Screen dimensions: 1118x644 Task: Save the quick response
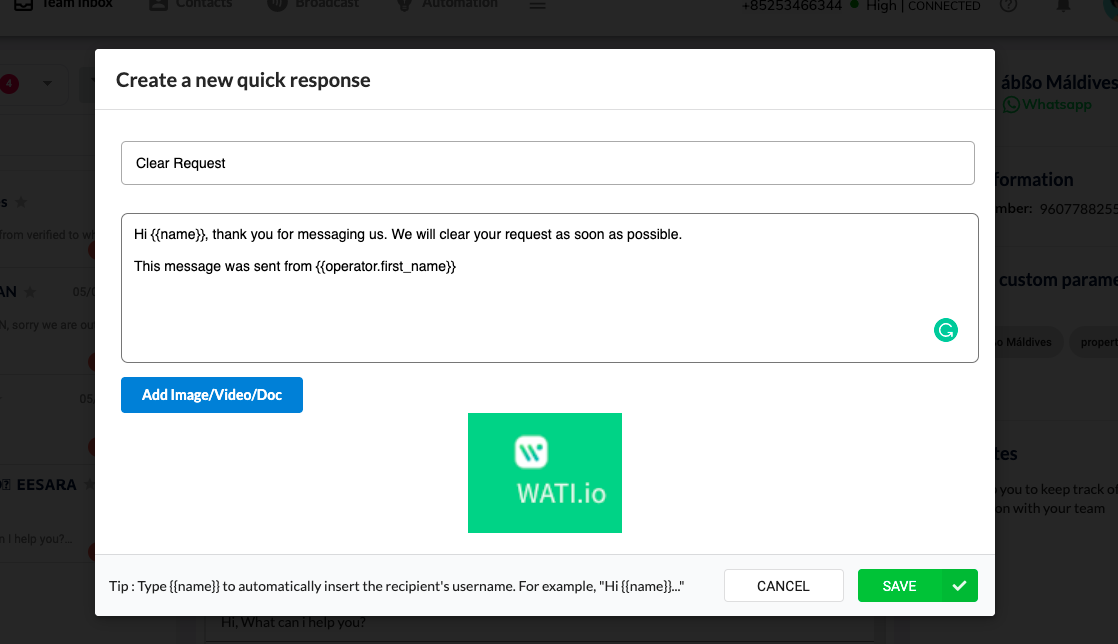(917, 586)
